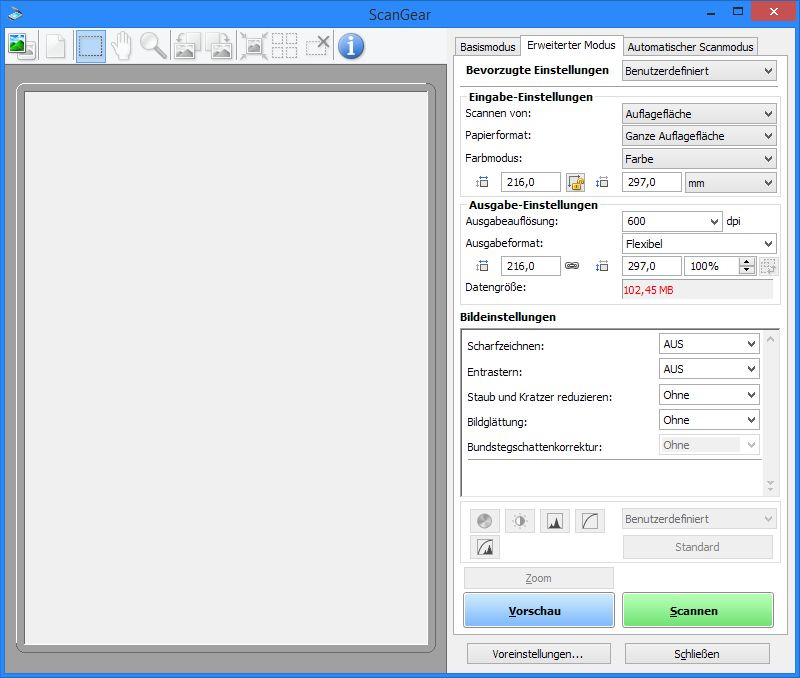
Task: Open the blue information icon
Action: tap(351, 45)
